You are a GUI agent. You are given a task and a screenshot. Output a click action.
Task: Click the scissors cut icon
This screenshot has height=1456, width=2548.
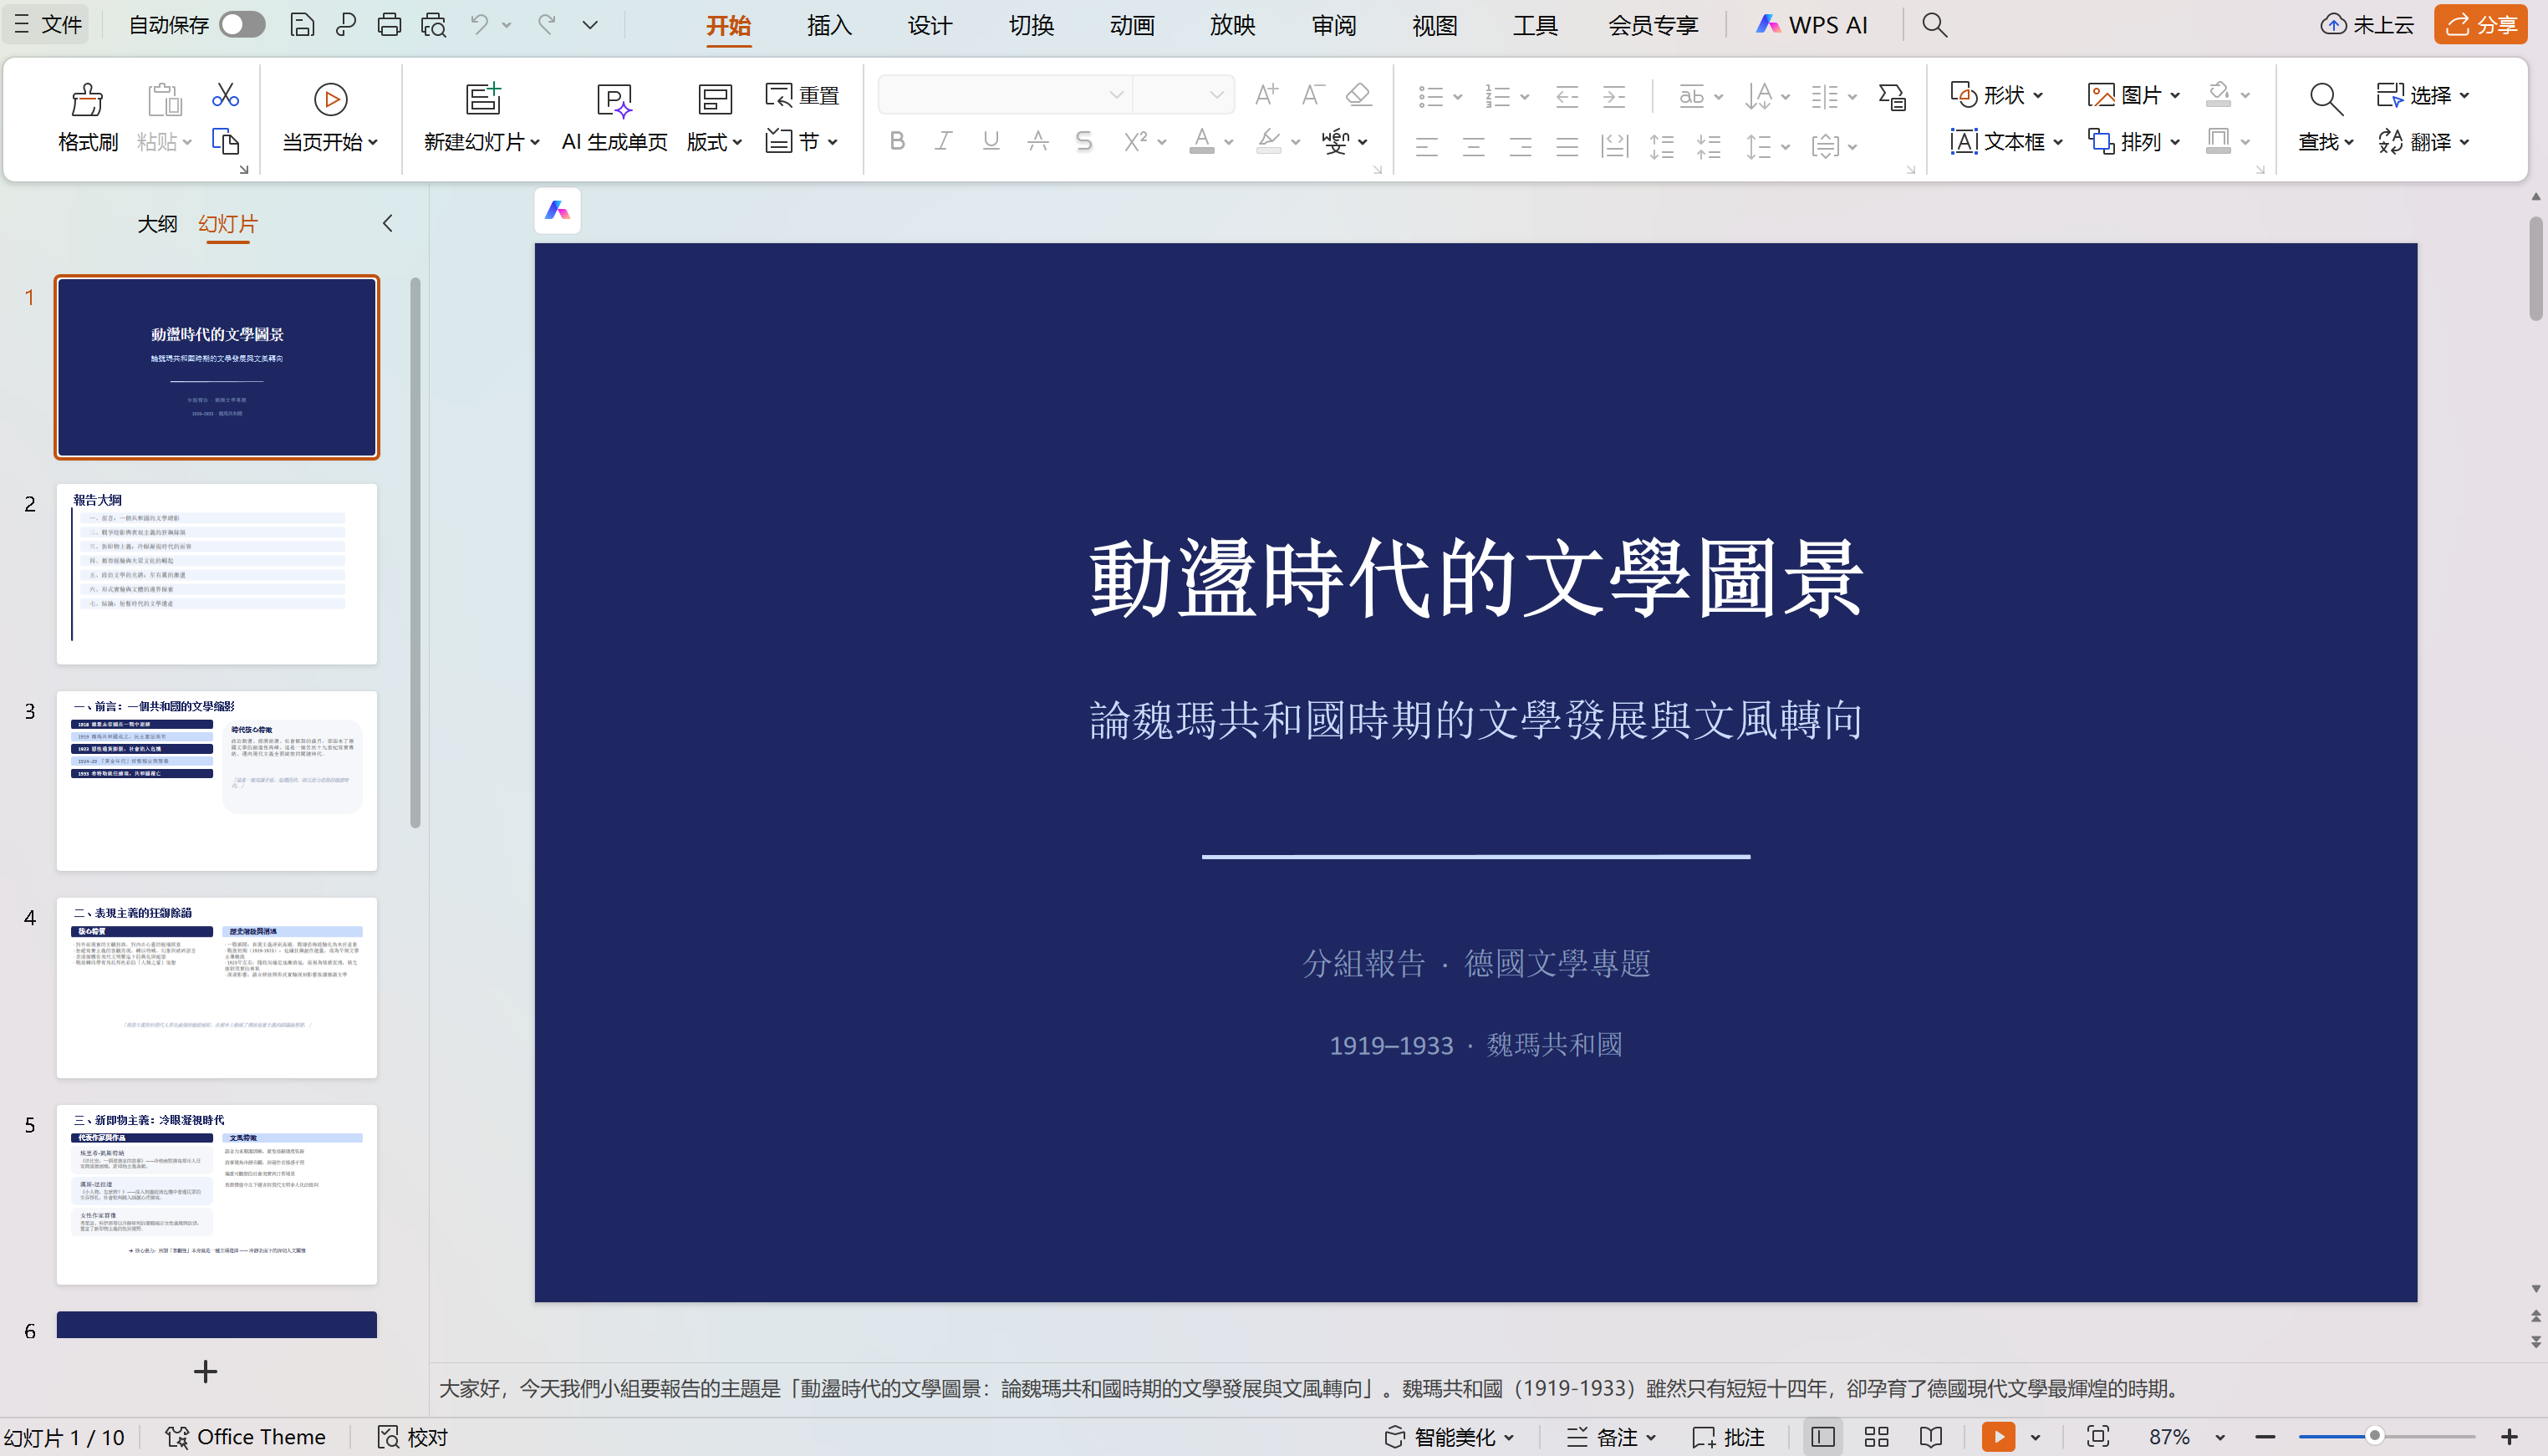(226, 95)
